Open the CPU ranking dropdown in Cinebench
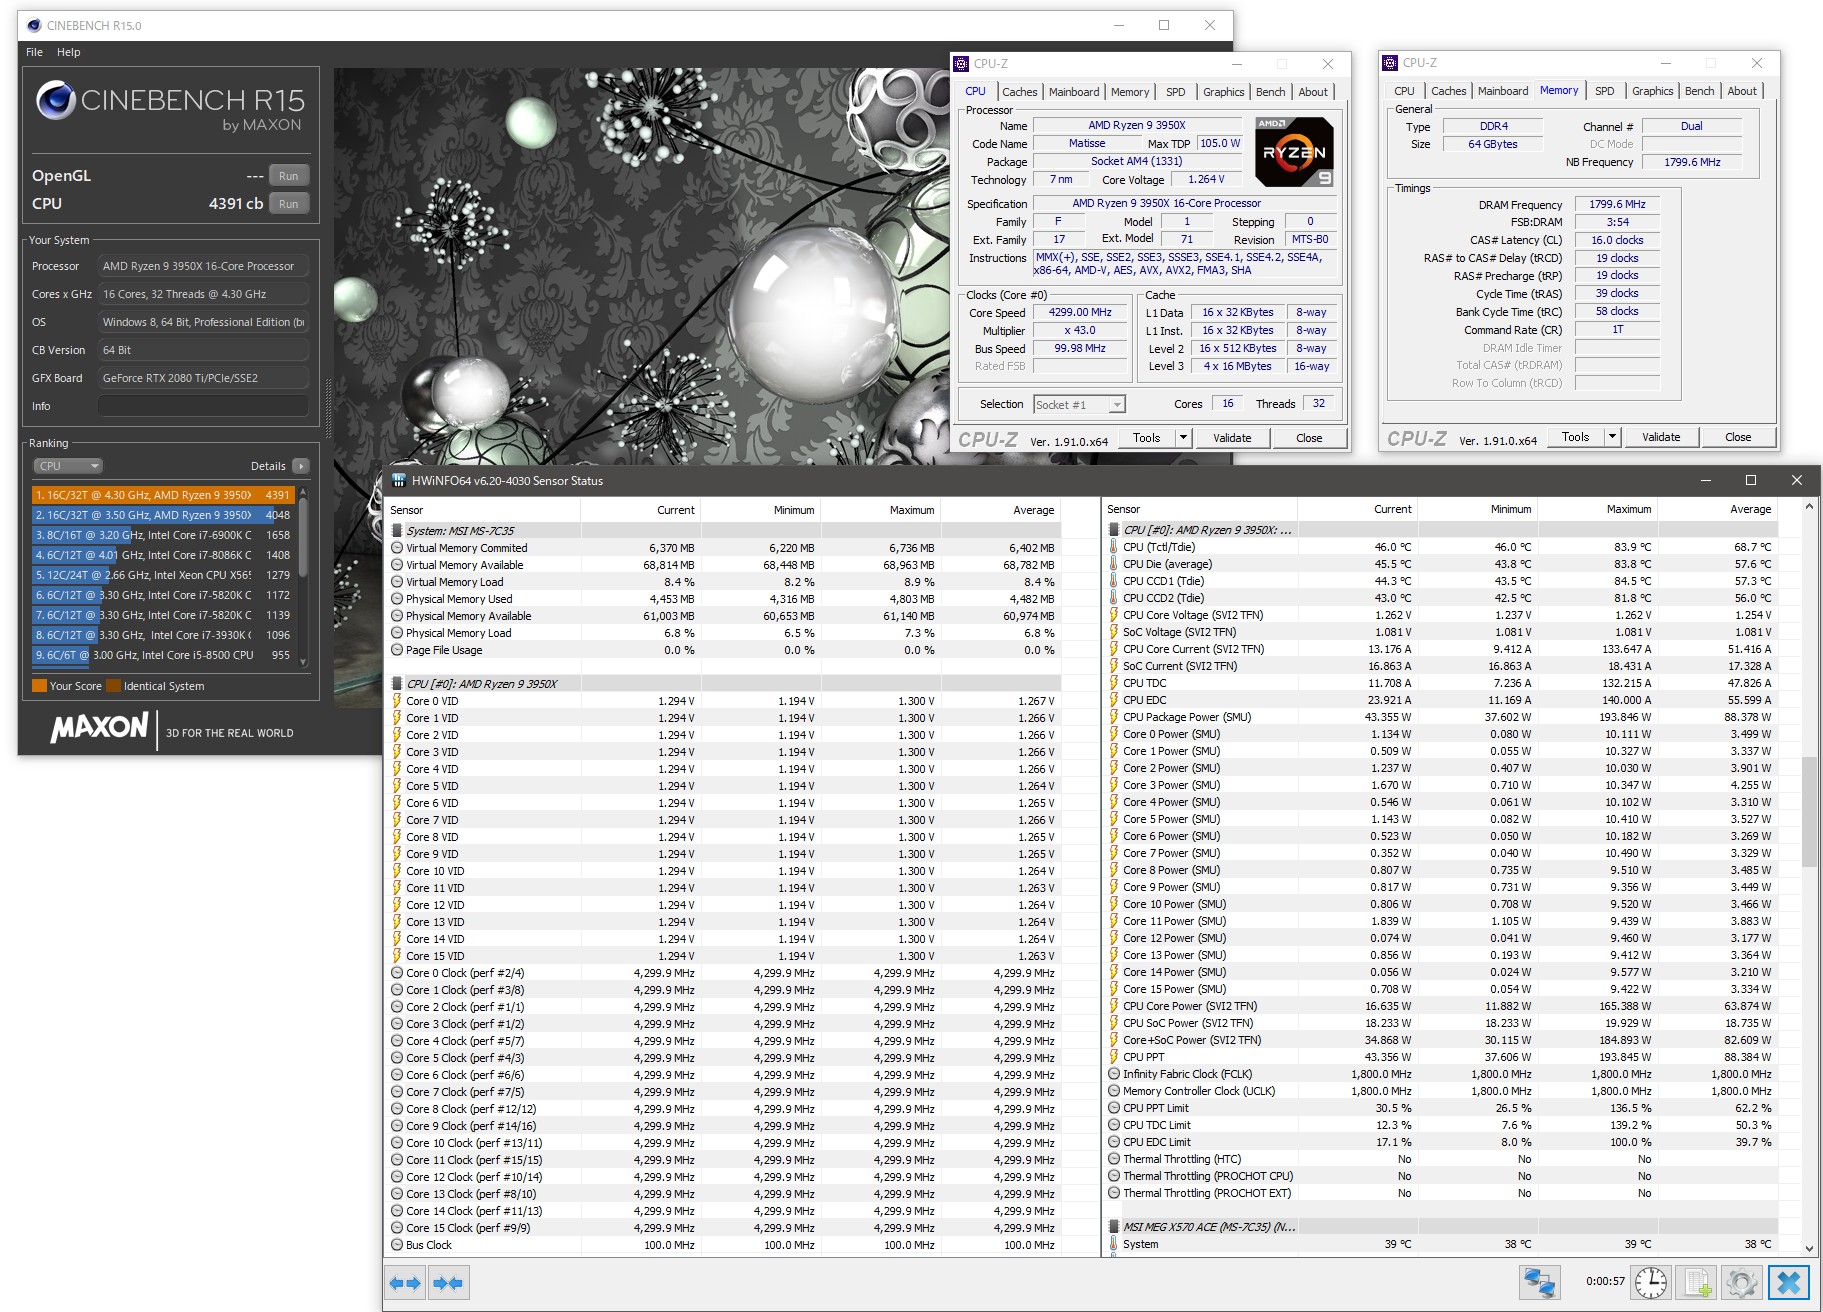The width and height of the screenshot is (1823, 1312). [67, 466]
